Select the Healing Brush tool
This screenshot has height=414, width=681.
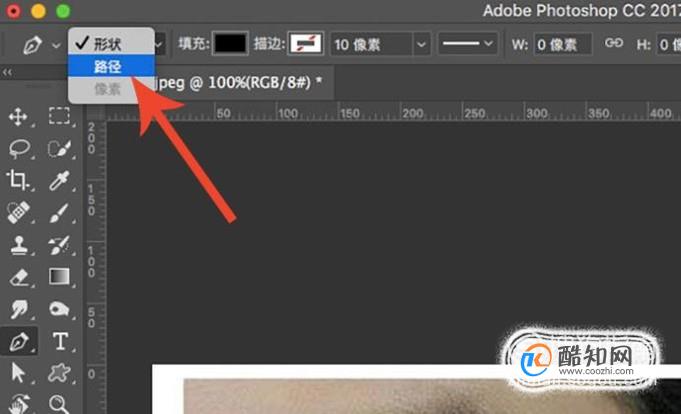18,212
